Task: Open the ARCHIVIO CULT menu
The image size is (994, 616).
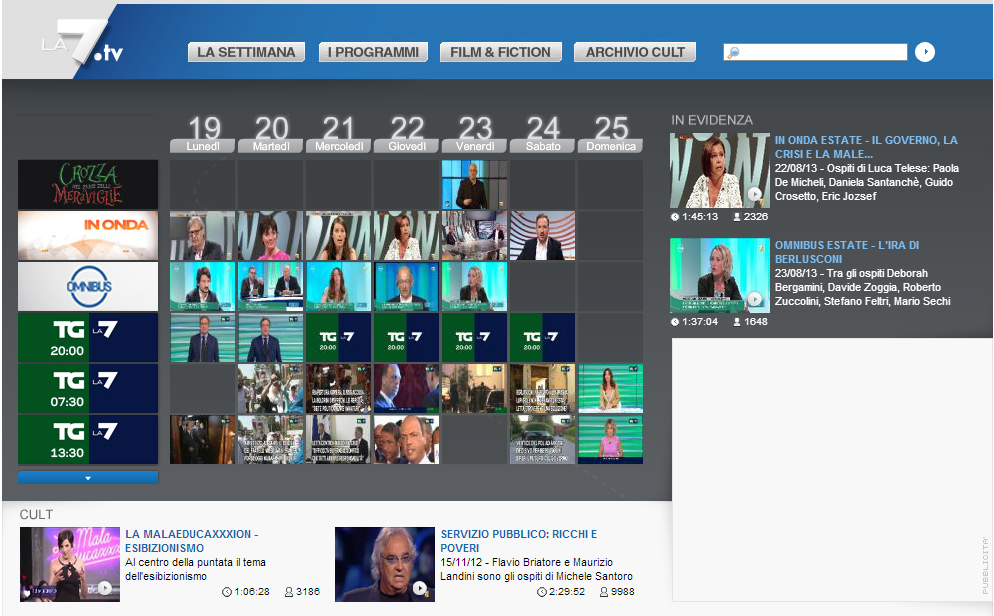Action: pos(635,52)
